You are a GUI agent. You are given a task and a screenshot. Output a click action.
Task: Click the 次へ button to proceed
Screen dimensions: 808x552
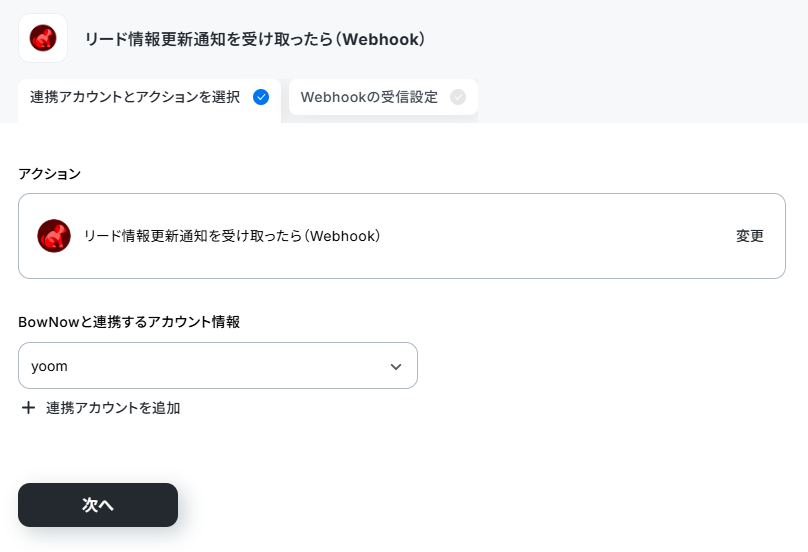(x=98, y=505)
